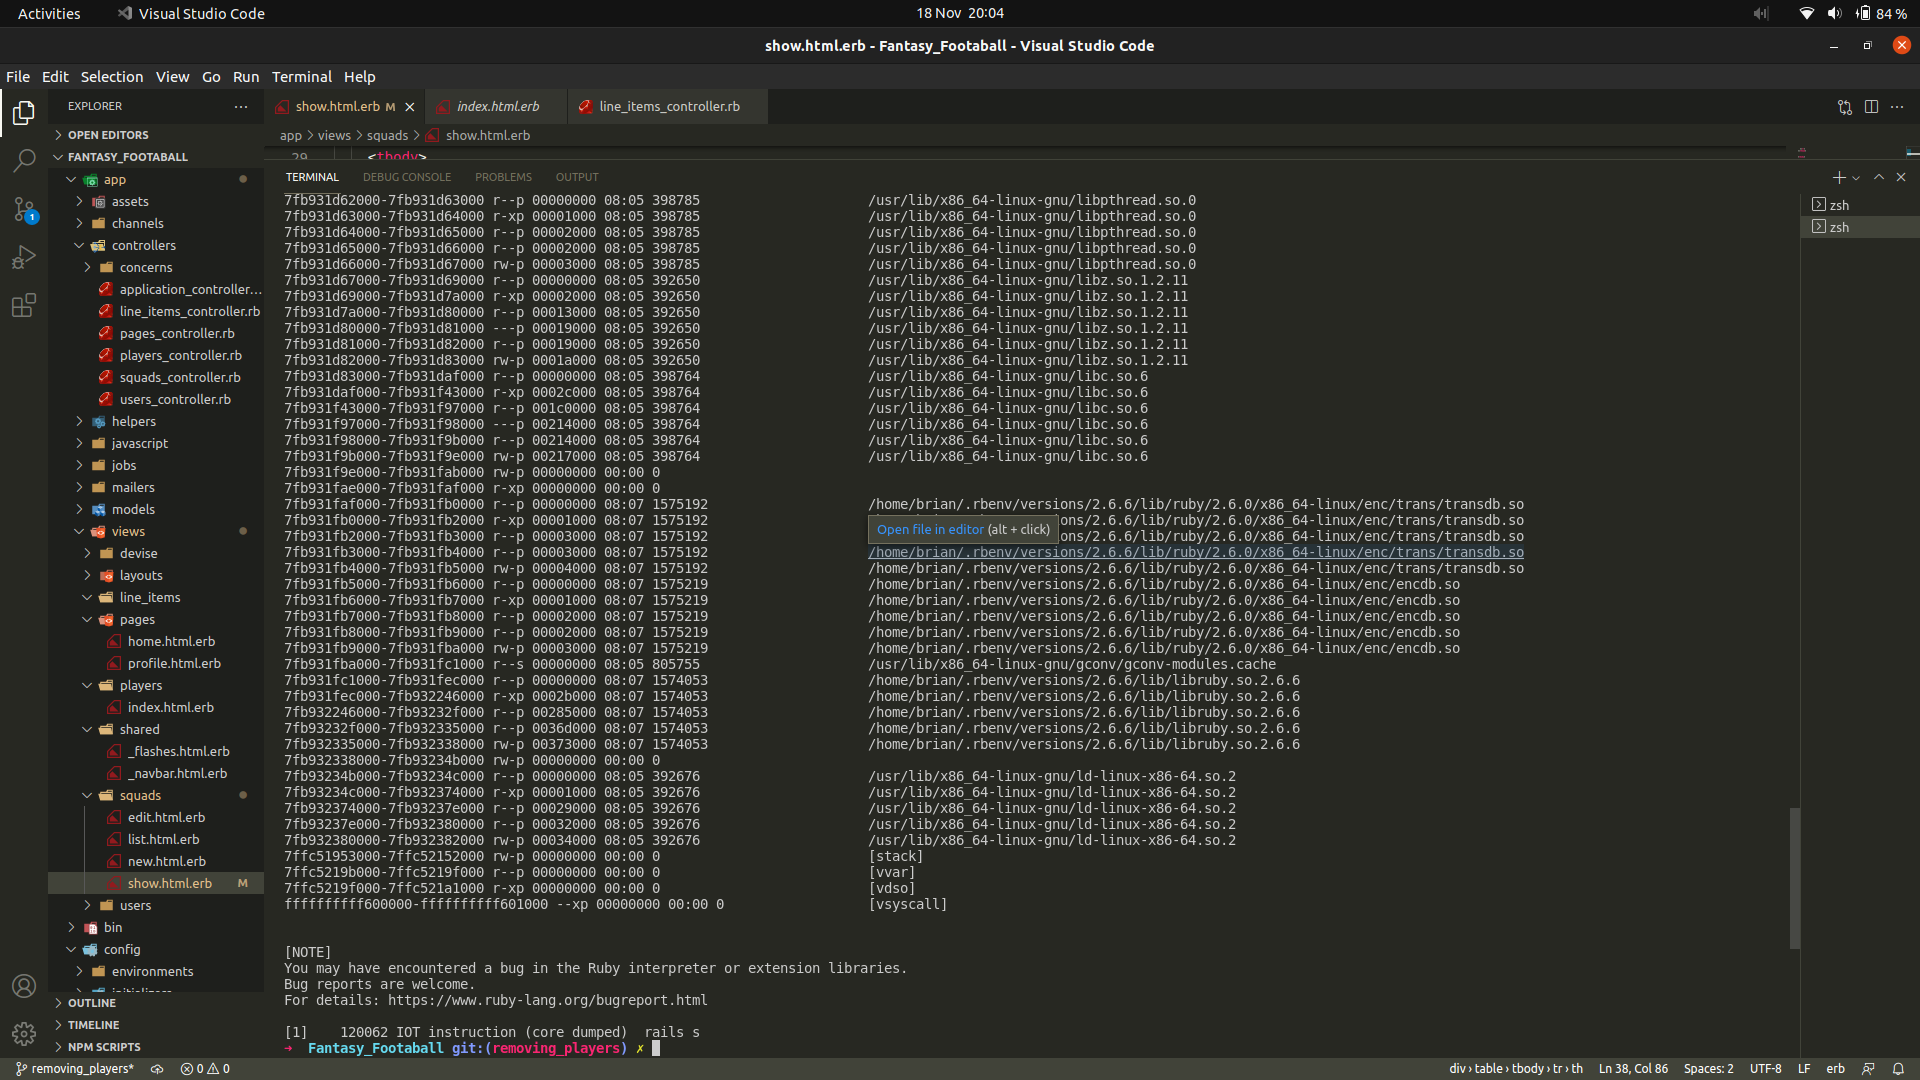Screen dimensions: 1920x1080
Task: Open the Search view in activity bar
Action: 24,160
